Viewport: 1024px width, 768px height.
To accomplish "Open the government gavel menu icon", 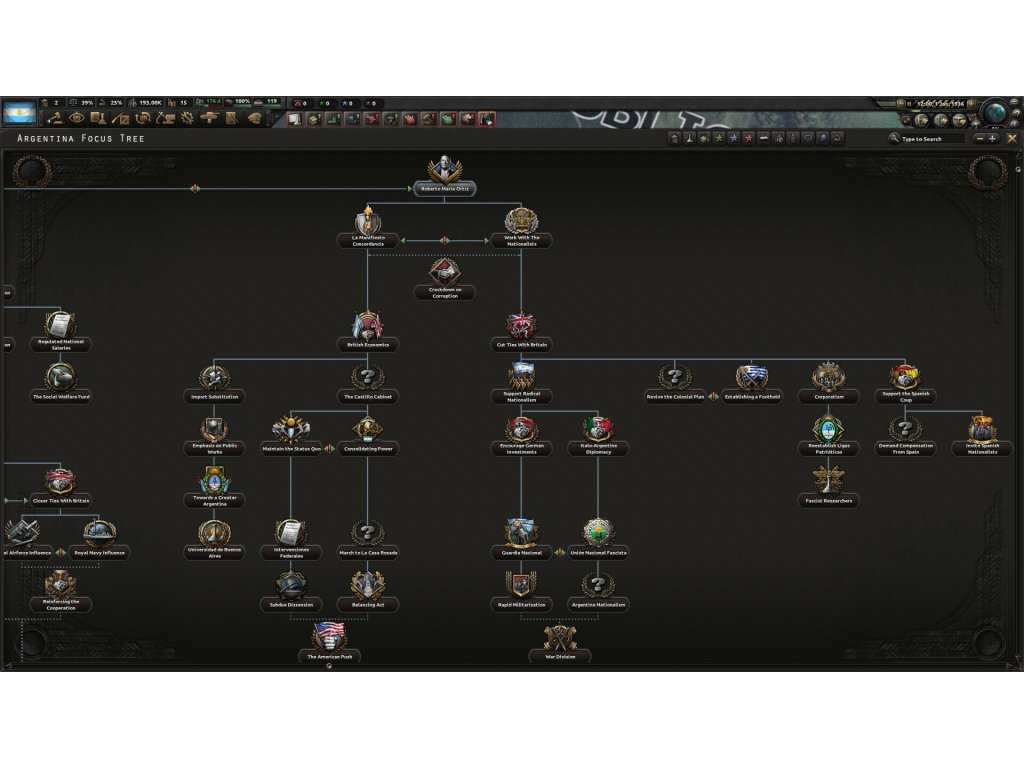I will pos(54,118).
